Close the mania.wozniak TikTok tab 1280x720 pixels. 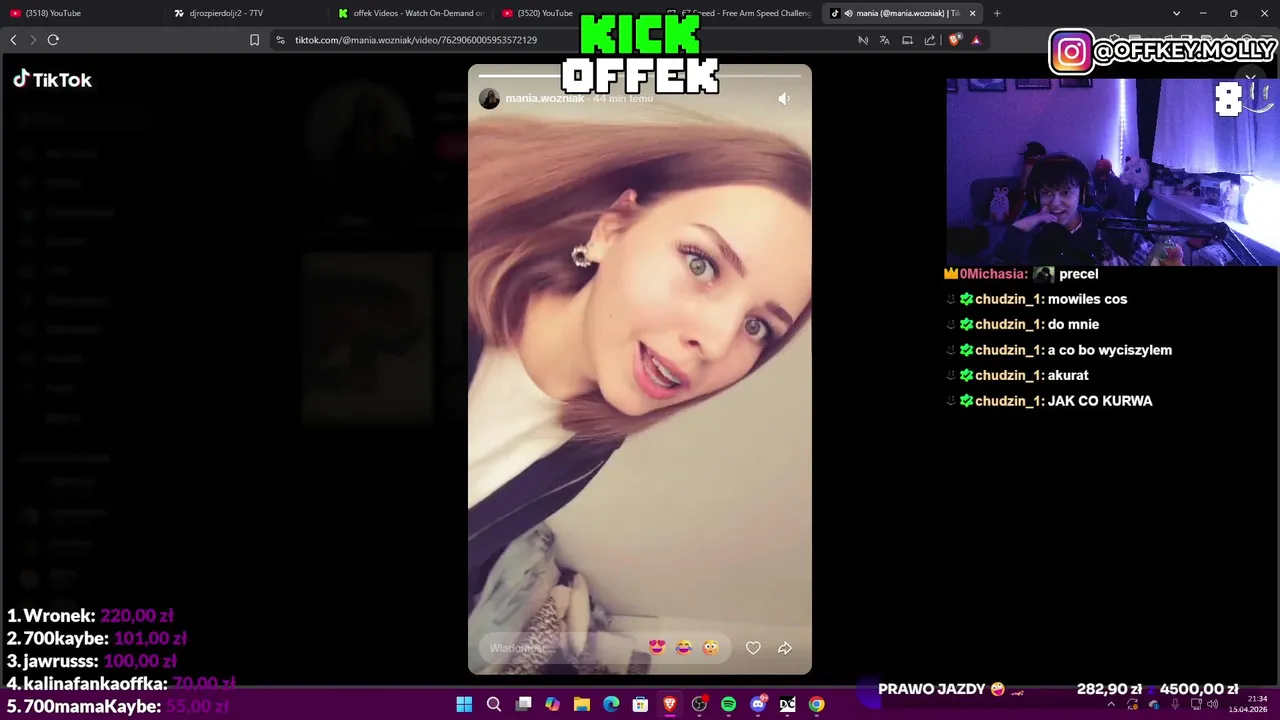point(972,13)
